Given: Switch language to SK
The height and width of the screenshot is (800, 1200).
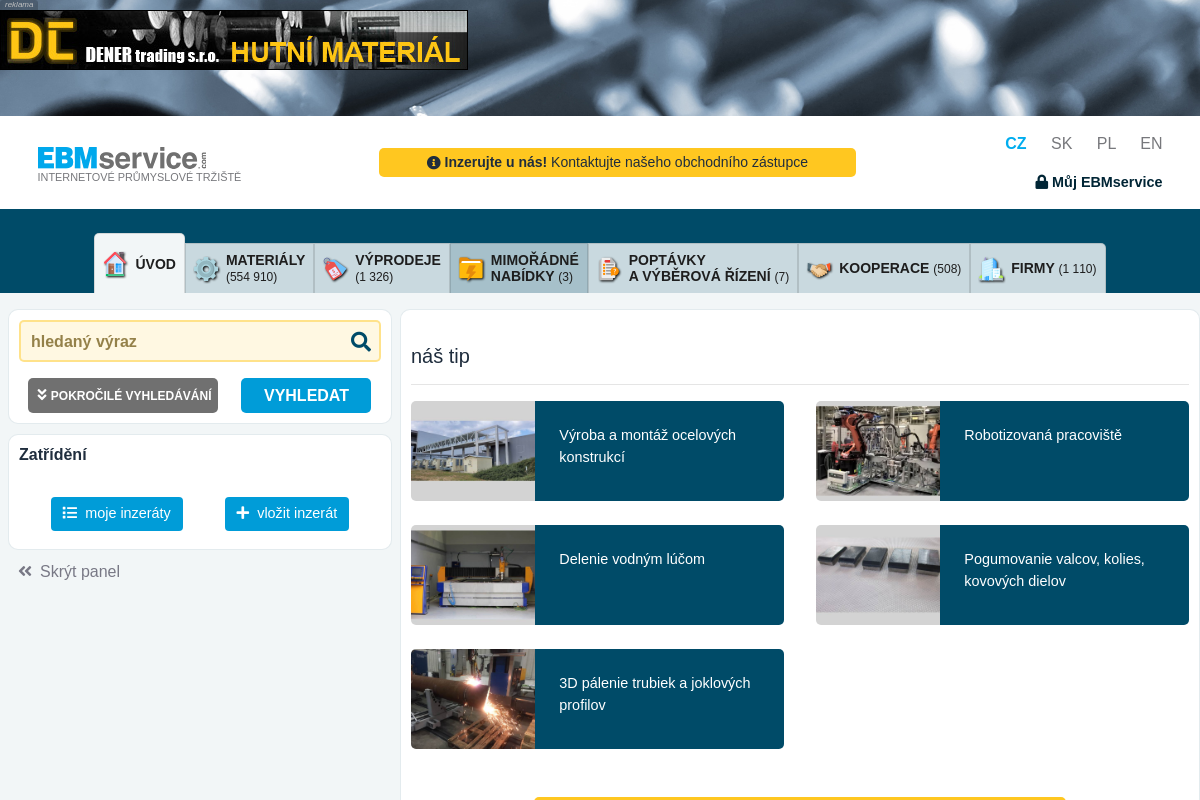Looking at the screenshot, I should click(x=1062, y=143).
